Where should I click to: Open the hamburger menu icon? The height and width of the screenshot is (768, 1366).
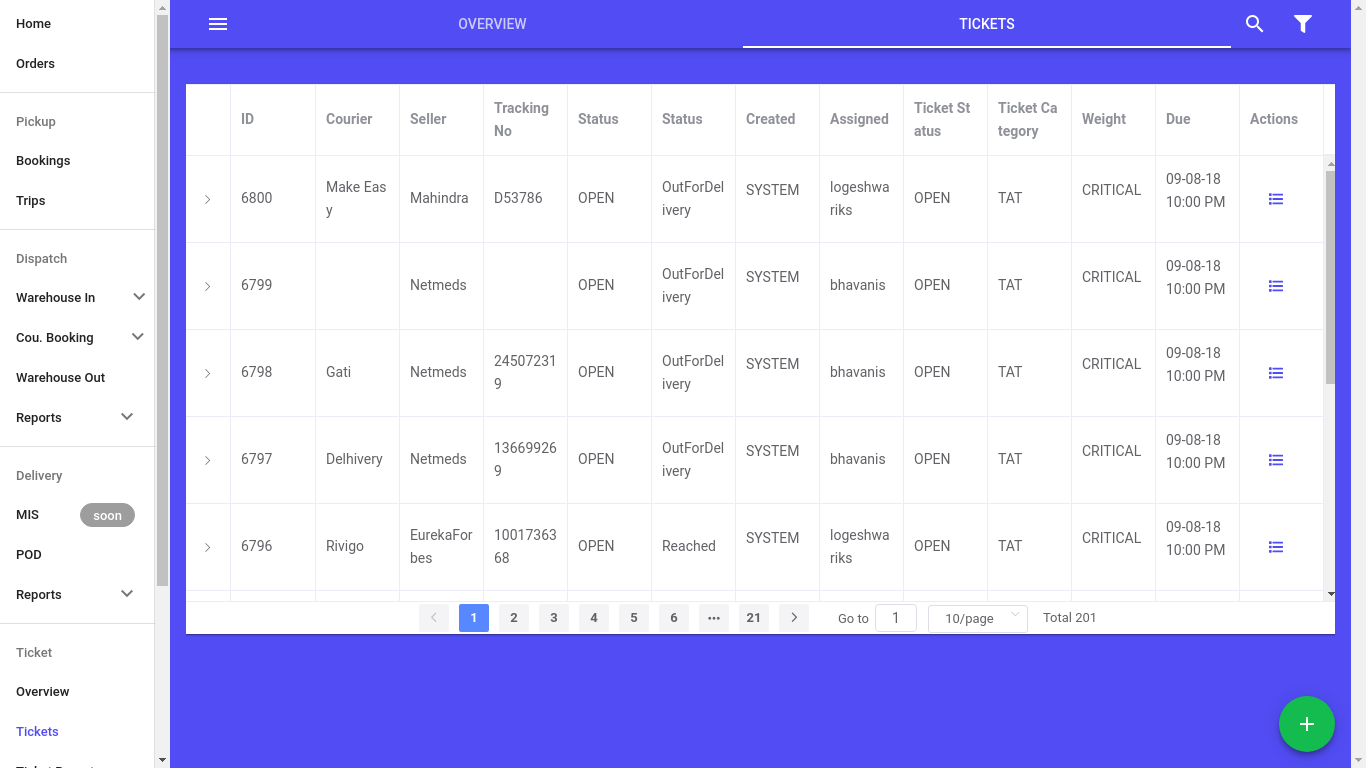click(x=218, y=24)
